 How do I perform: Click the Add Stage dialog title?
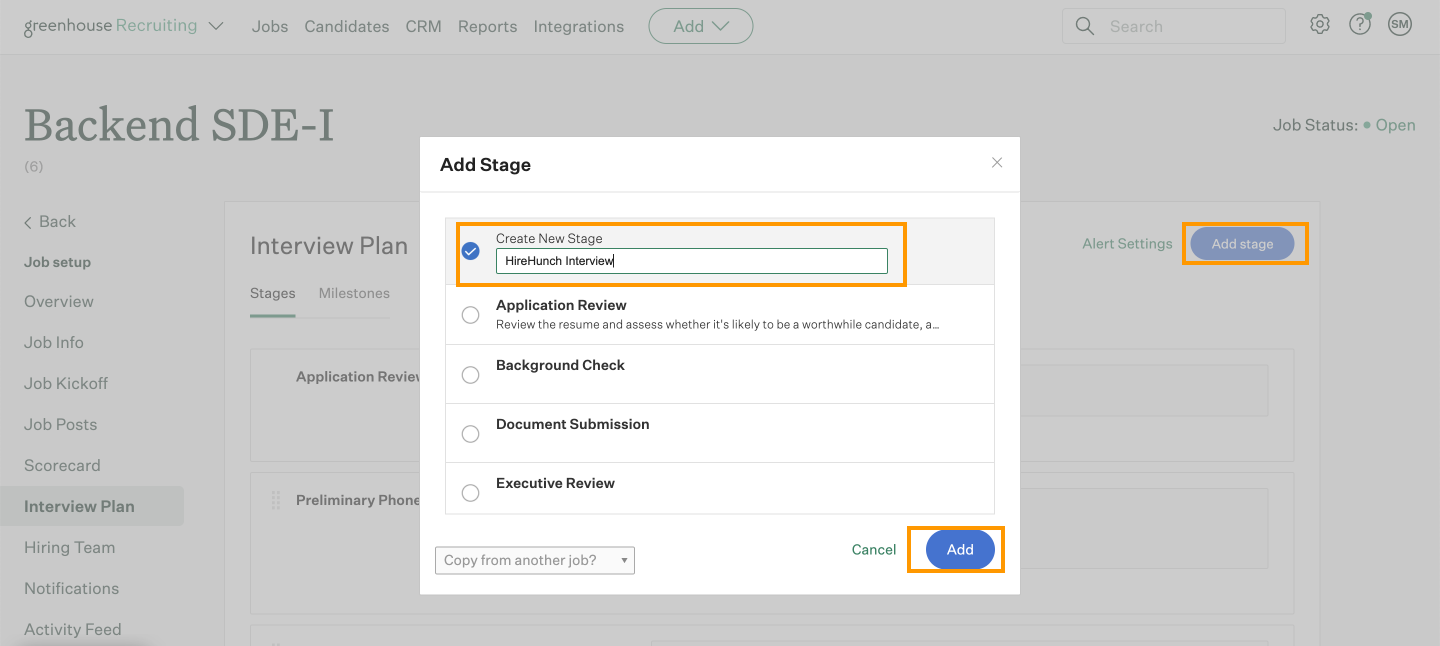[485, 165]
